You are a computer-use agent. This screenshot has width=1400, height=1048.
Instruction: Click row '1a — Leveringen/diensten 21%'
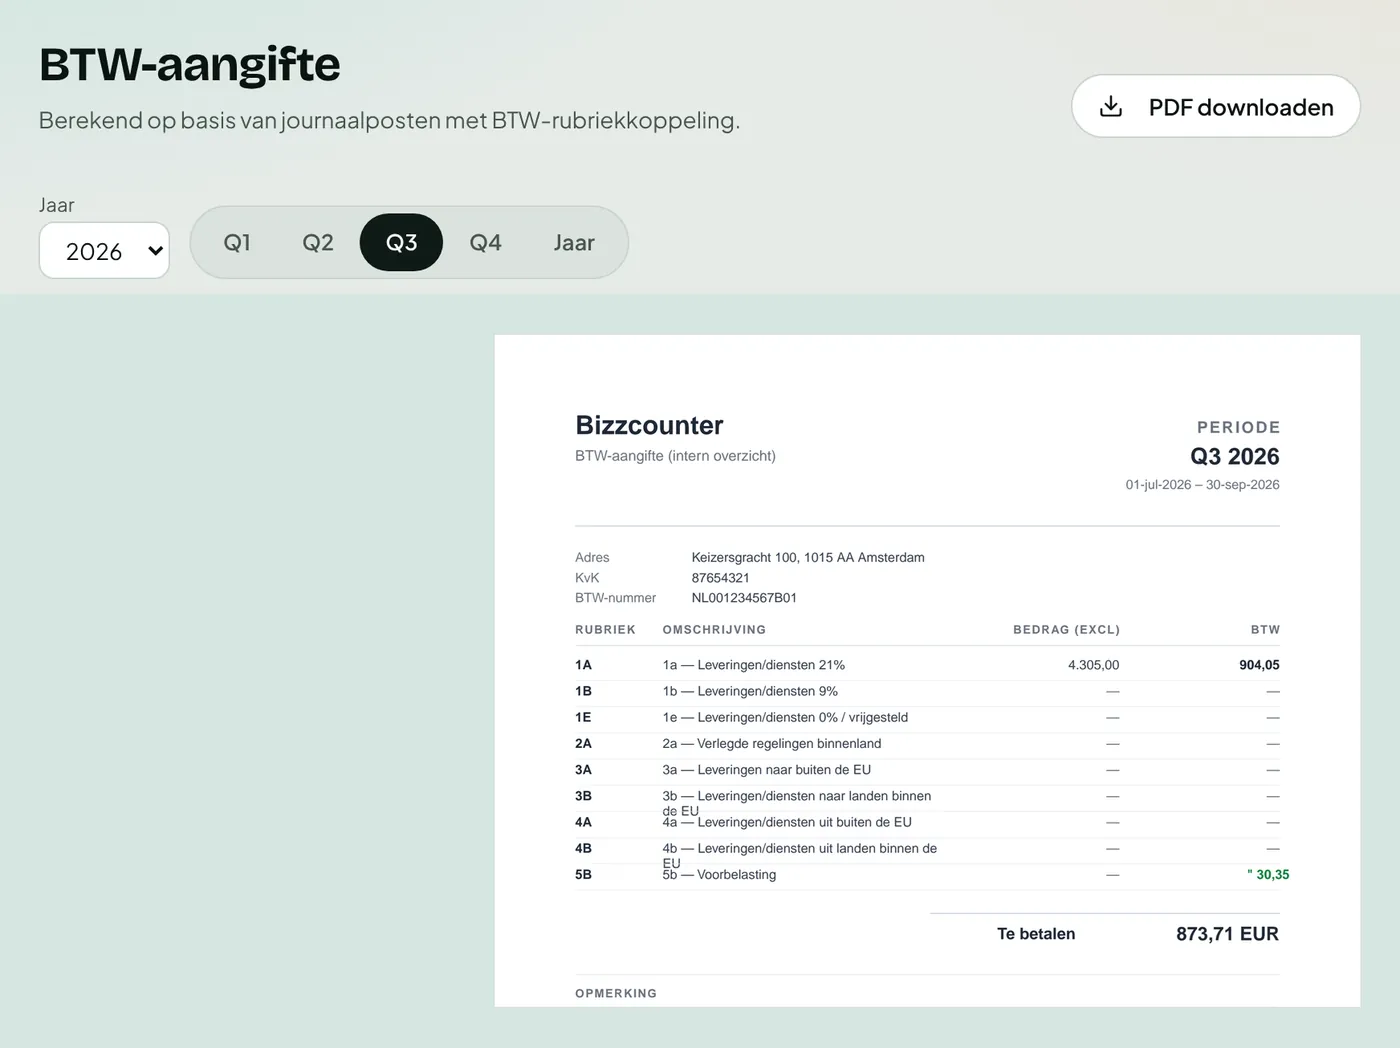927,665
